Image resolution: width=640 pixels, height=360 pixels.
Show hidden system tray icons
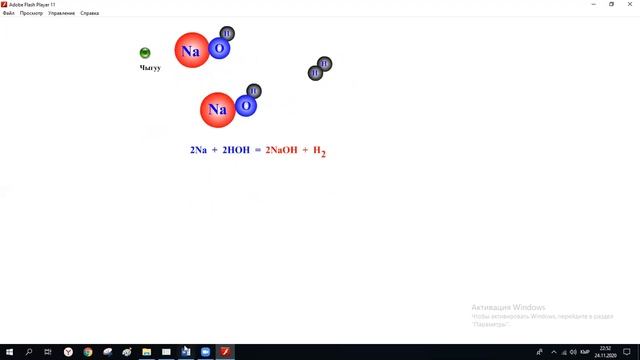click(x=554, y=352)
